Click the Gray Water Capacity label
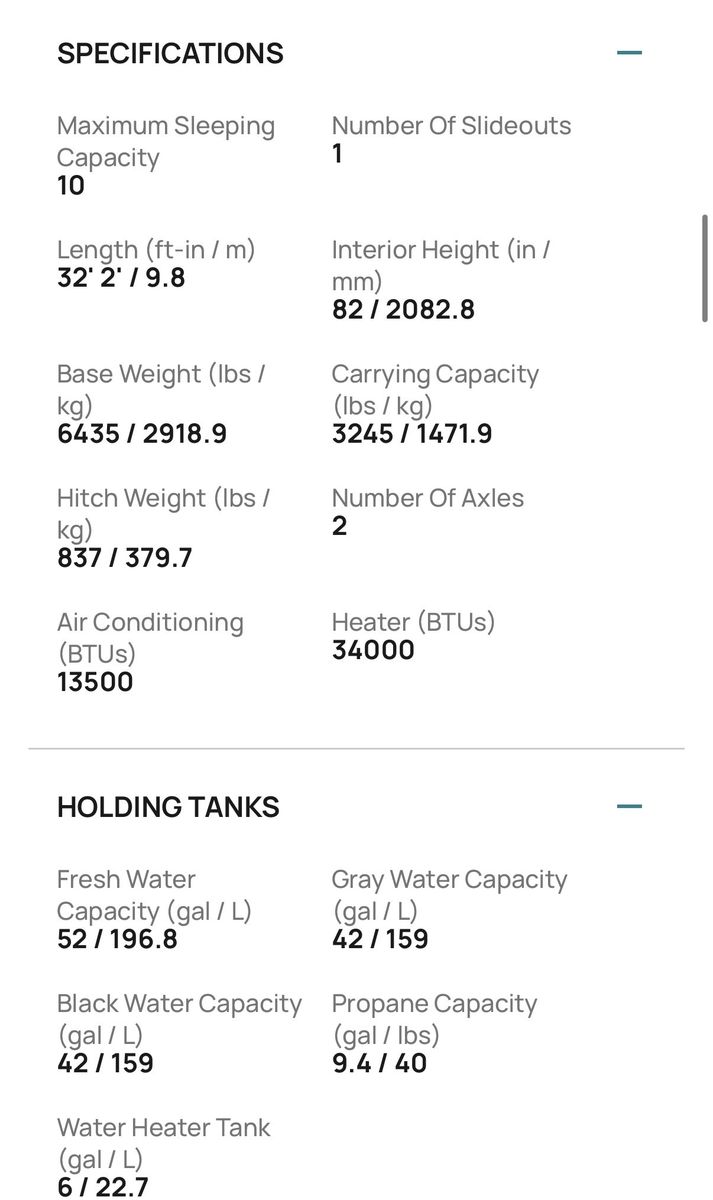Viewport: 713px width, 1200px height. pyautogui.click(x=449, y=896)
